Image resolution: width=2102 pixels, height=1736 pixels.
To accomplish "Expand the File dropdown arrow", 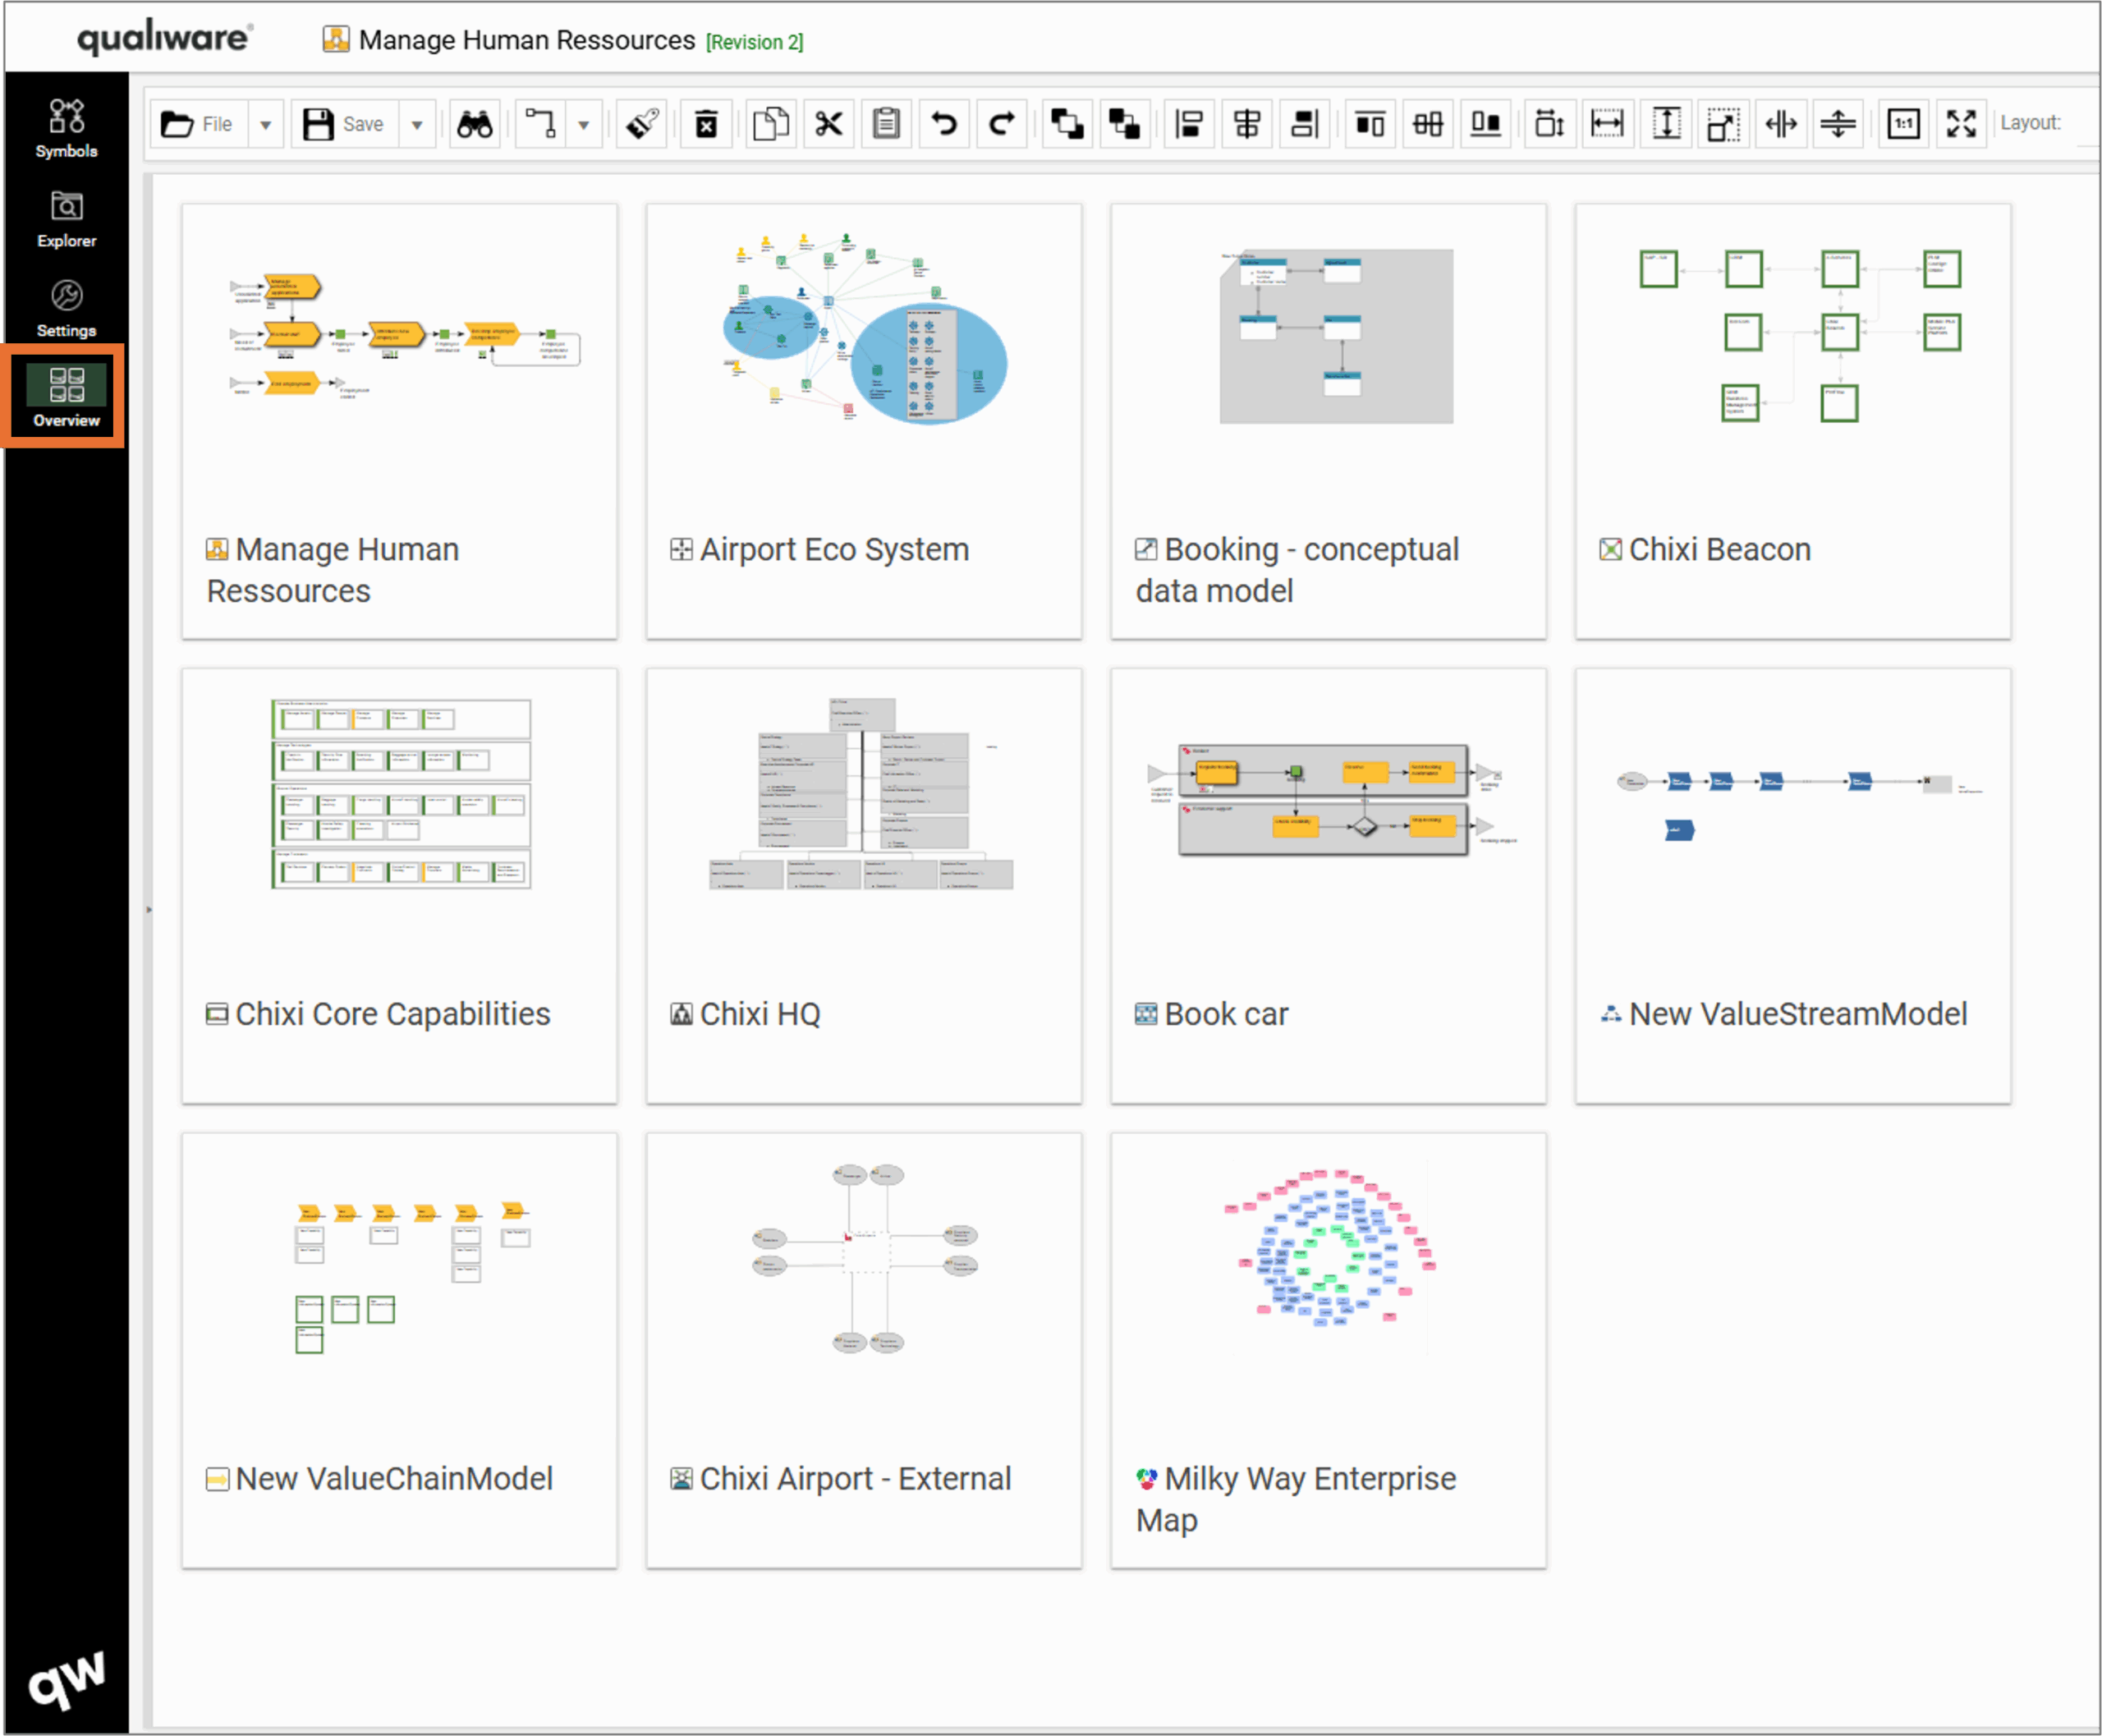I will [x=266, y=123].
